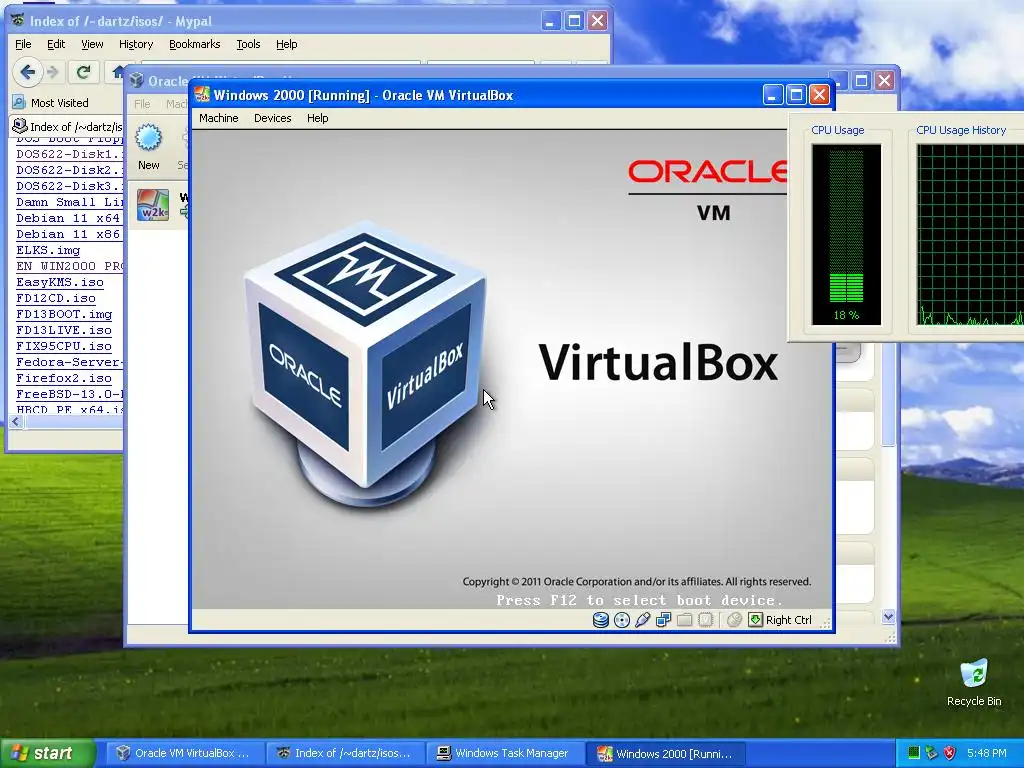The width and height of the screenshot is (1024, 768).
Task: Open the Debian 11 x64 link
Action: pyautogui.click(x=68, y=218)
